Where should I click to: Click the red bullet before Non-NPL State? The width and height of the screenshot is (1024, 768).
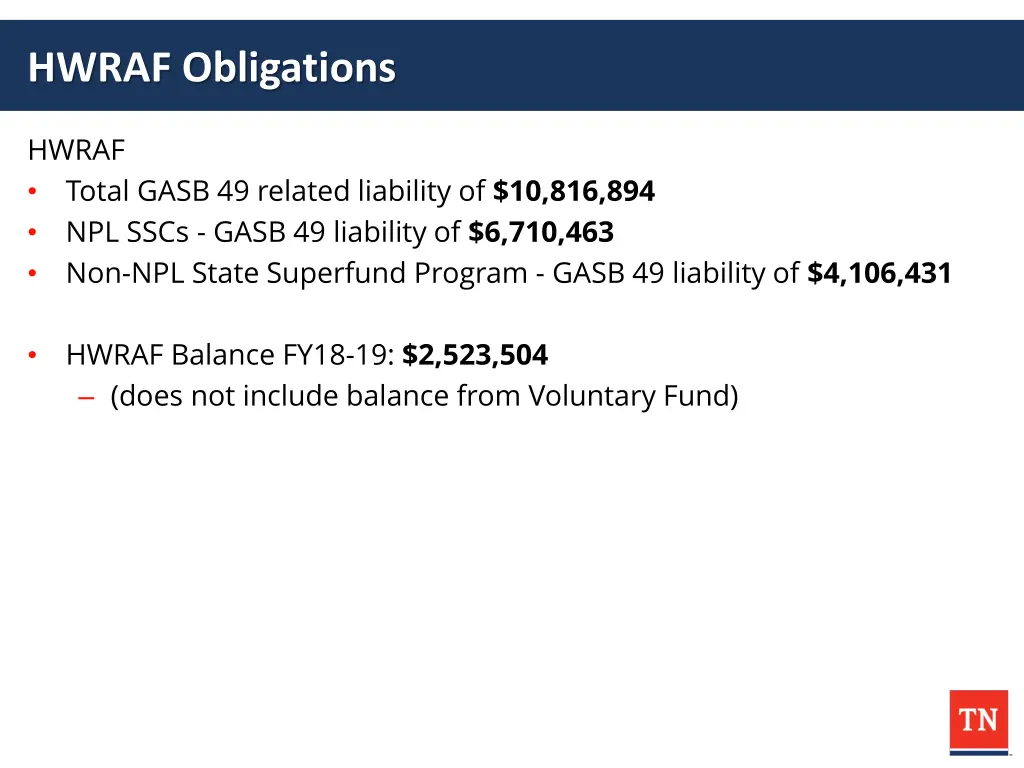33,274
